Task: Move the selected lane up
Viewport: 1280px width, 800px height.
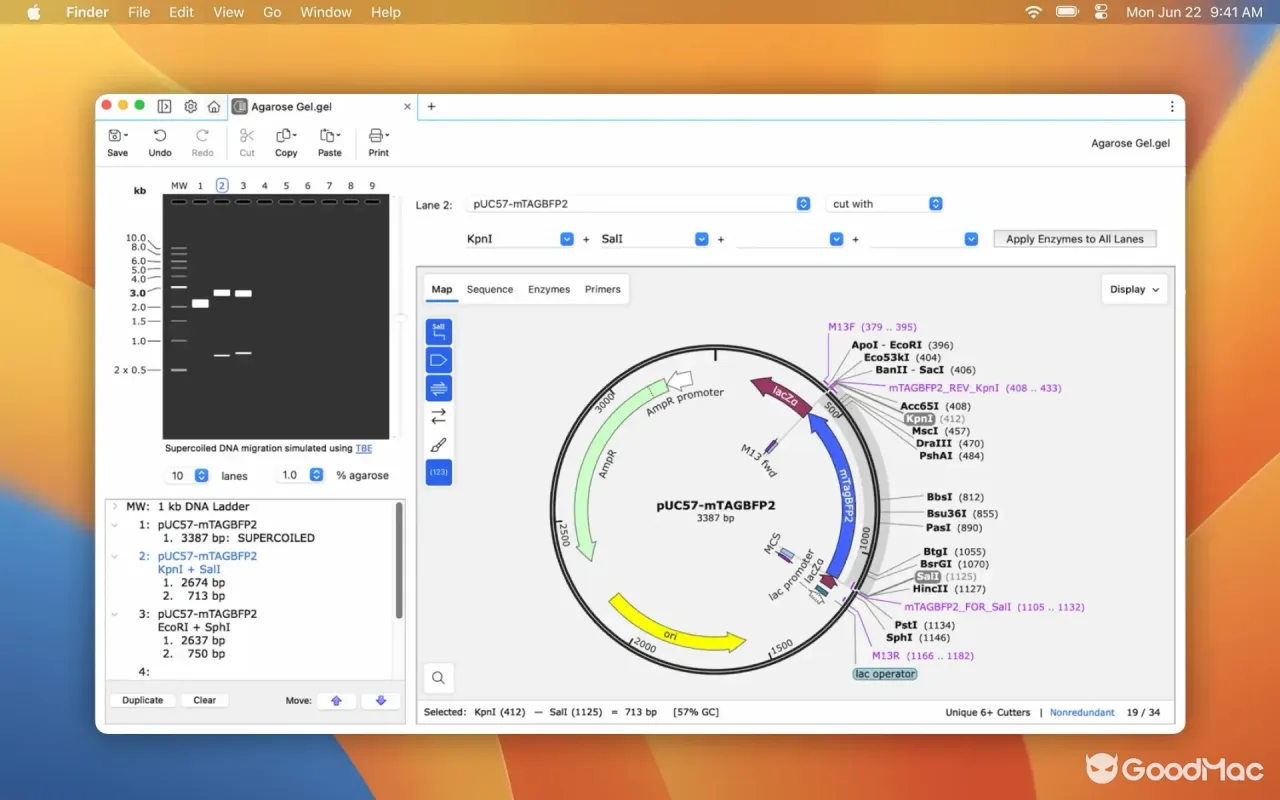Action: (336, 701)
